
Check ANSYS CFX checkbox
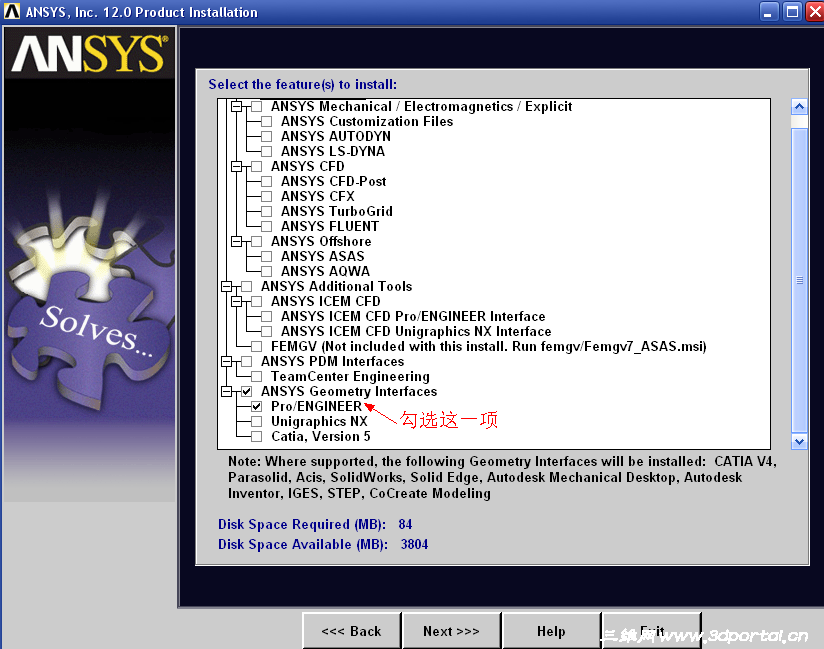(x=266, y=197)
